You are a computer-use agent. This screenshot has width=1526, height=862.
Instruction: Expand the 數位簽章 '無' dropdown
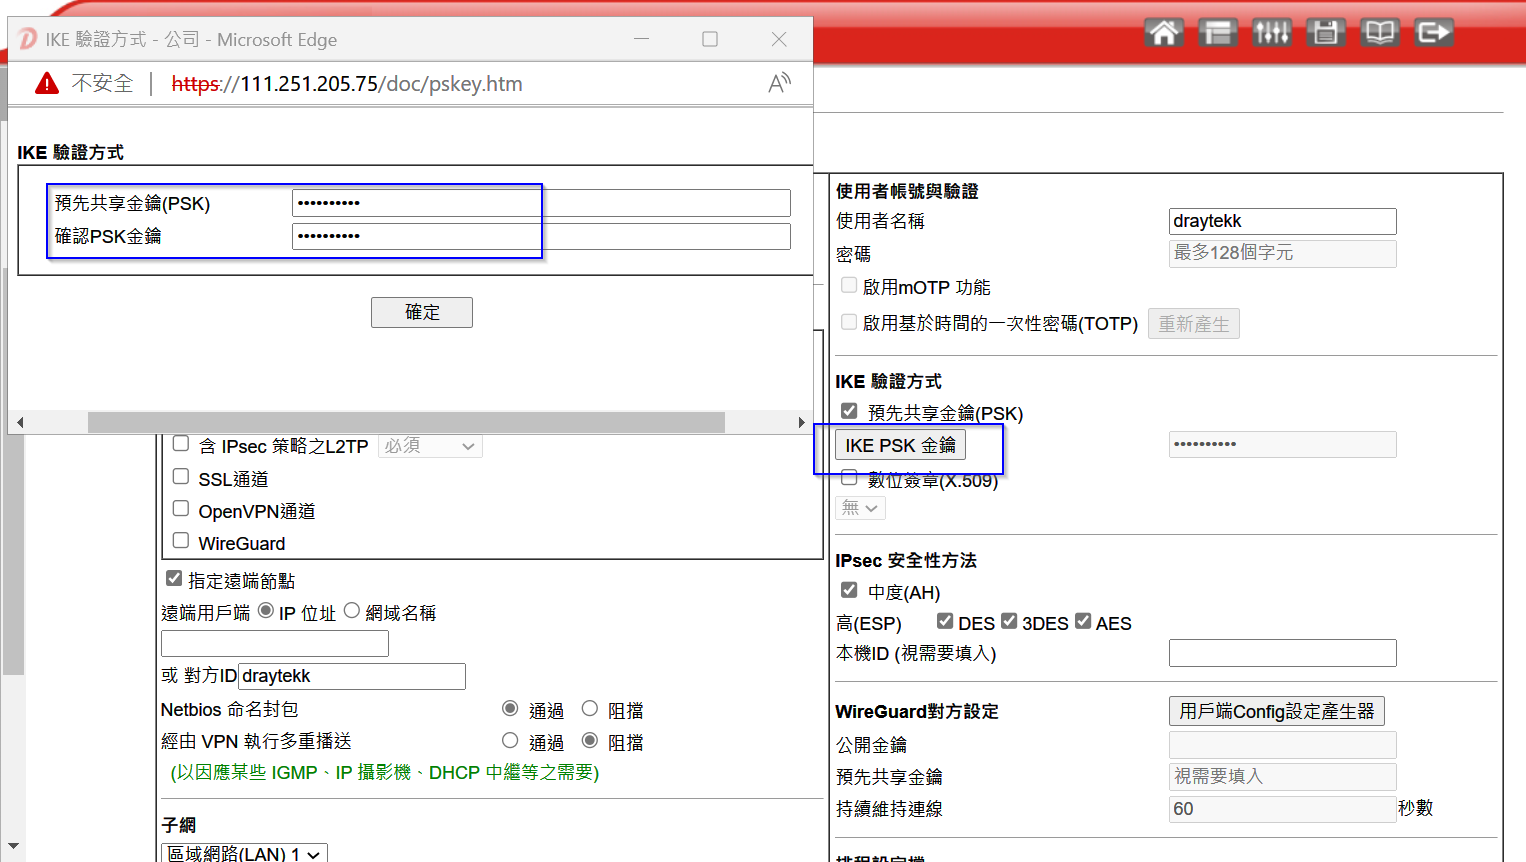[860, 508]
